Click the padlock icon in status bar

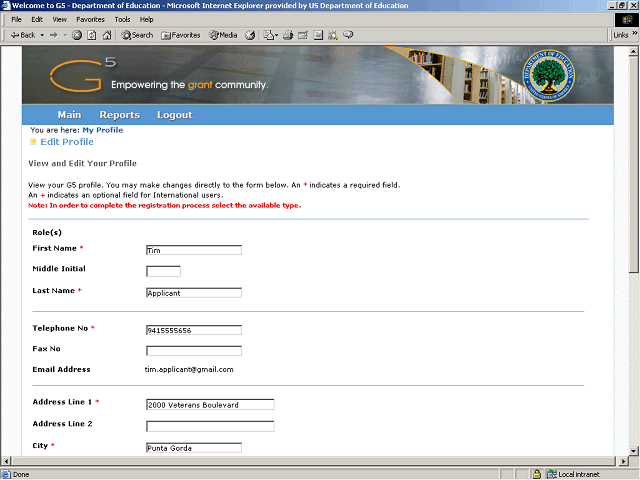click(537, 474)
